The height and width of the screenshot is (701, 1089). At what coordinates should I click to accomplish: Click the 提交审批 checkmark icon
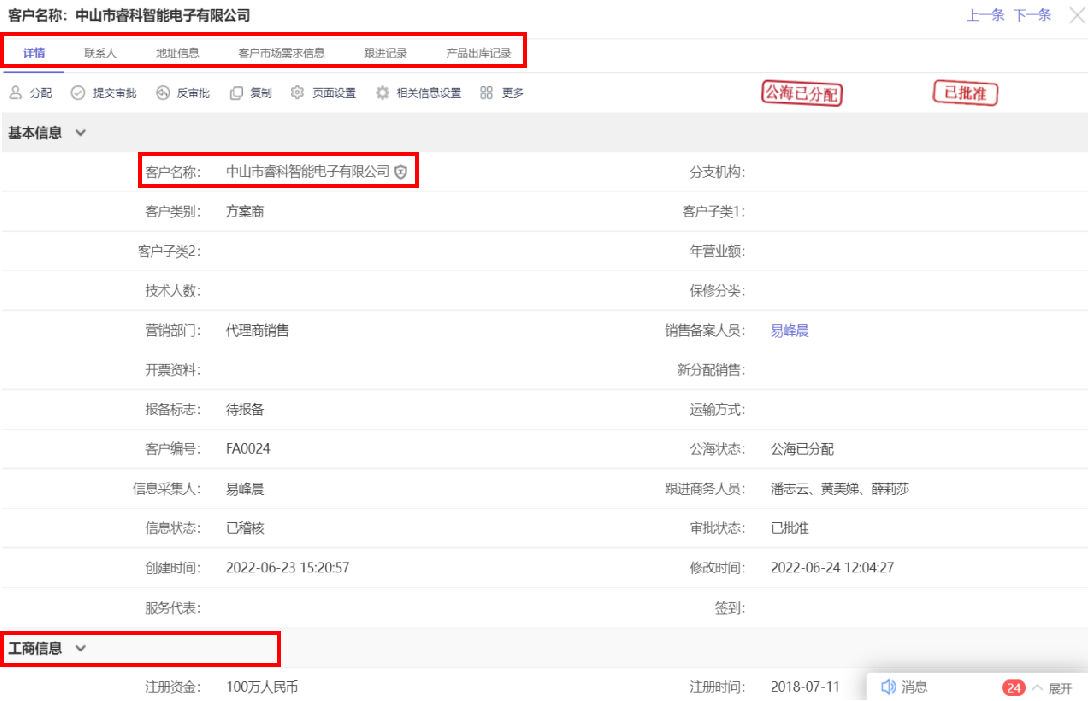(x=78, y=93)
